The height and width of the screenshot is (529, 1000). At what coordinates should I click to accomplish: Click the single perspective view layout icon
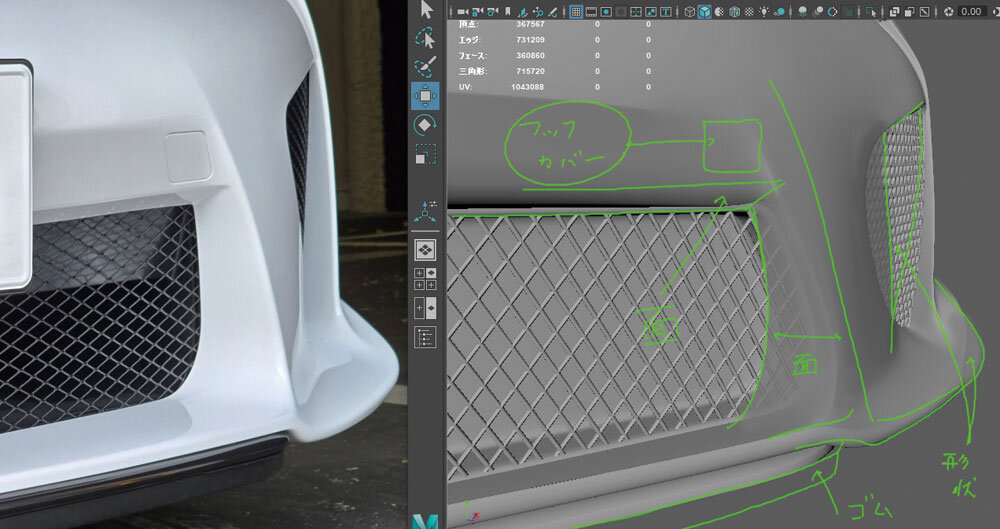click(x=425, y=249)
